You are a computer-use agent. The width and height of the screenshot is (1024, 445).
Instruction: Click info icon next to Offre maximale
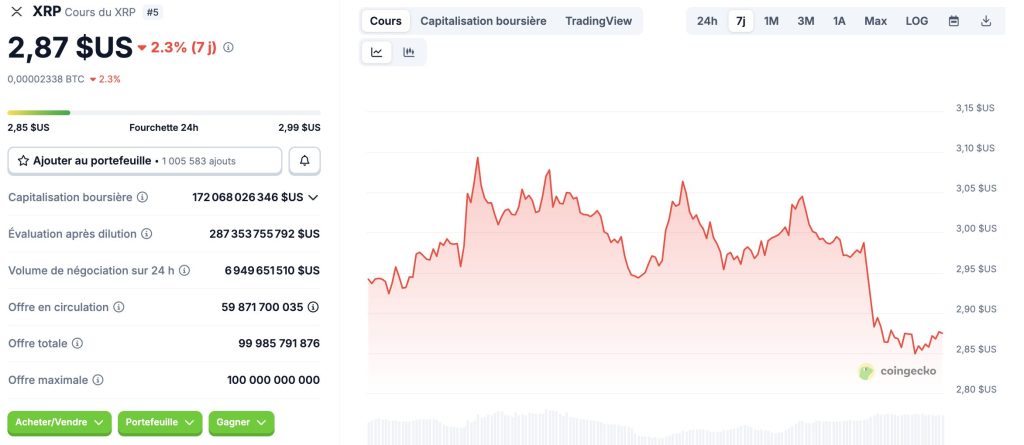[x=97, y=380]
